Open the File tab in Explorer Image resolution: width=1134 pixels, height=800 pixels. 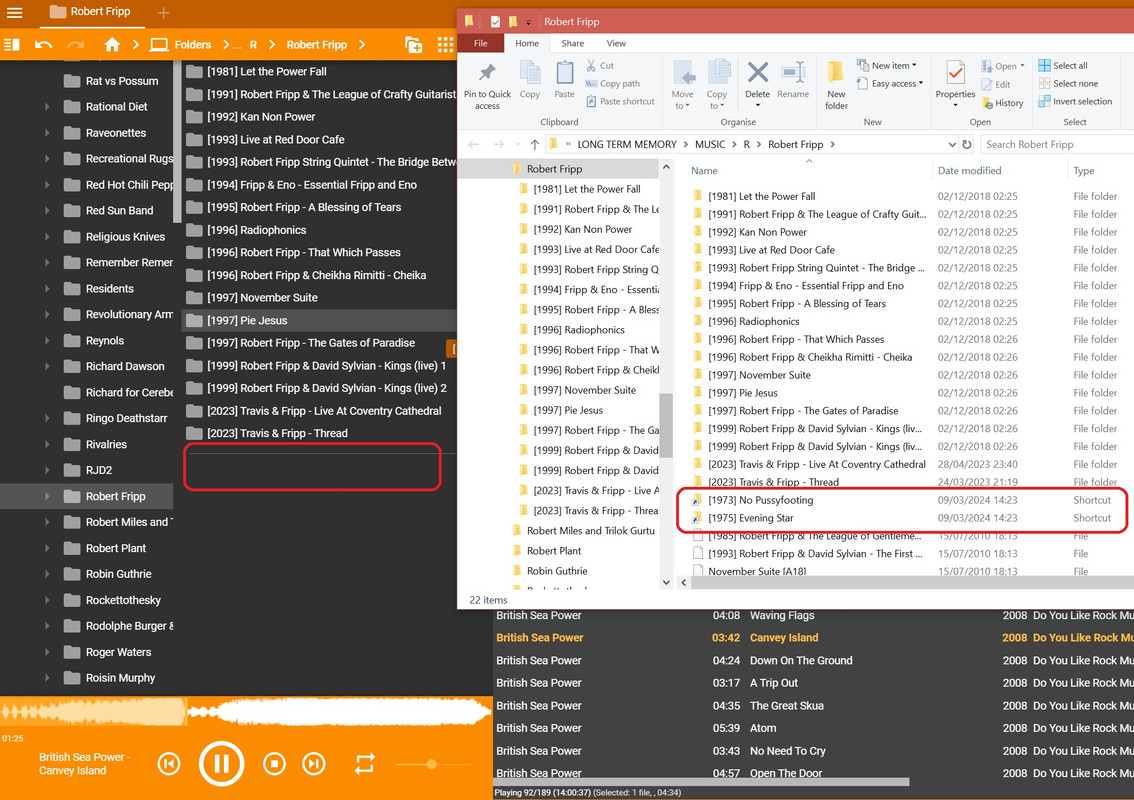coord(480,43)
